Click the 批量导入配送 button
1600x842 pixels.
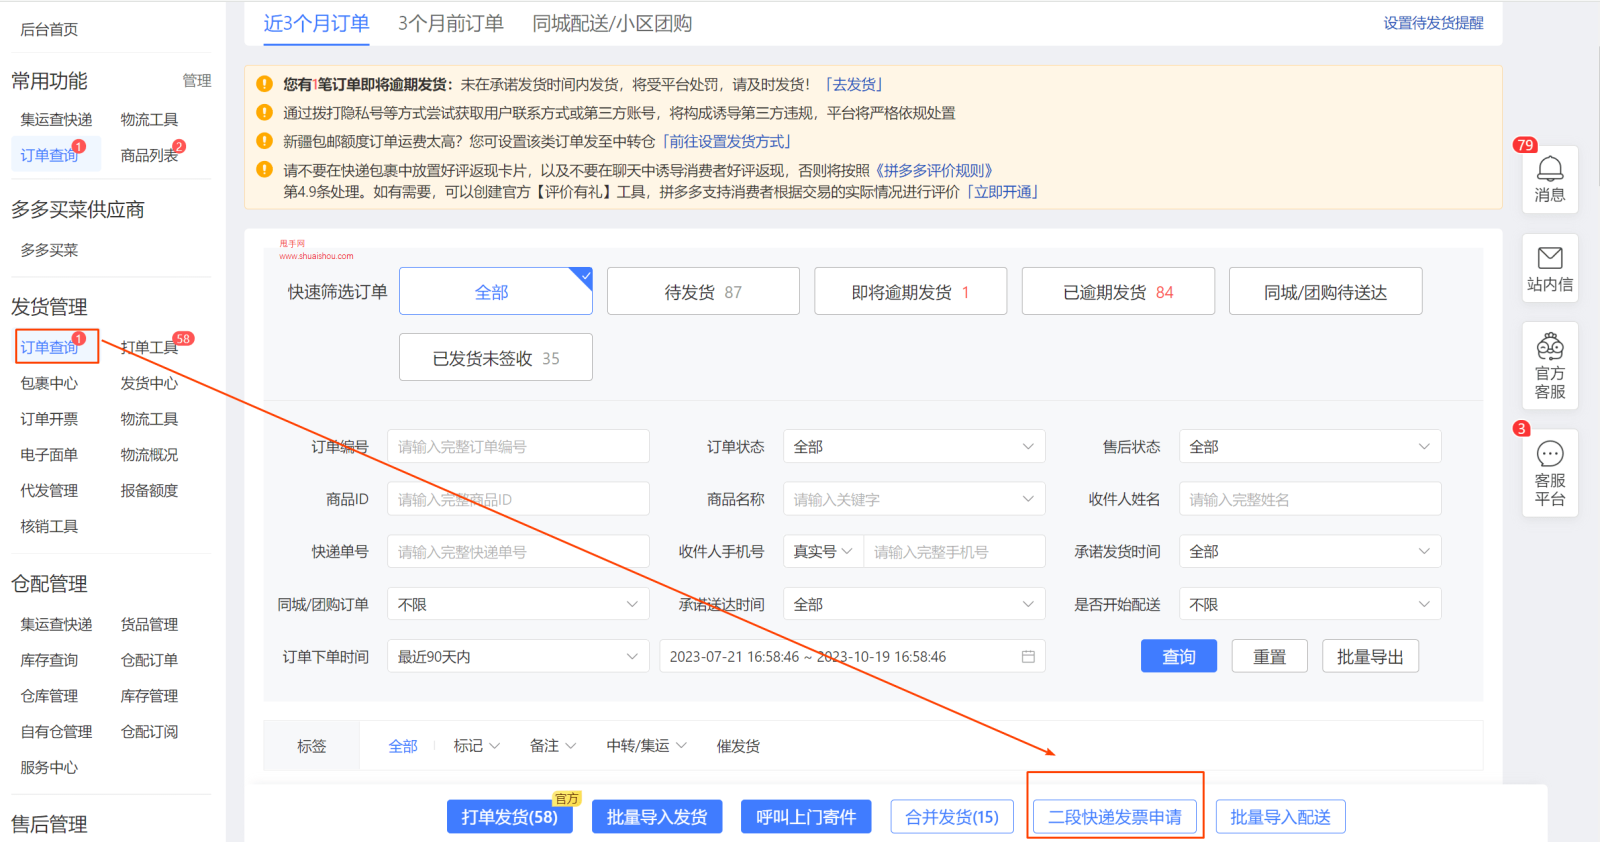[x=1280, y=817]
